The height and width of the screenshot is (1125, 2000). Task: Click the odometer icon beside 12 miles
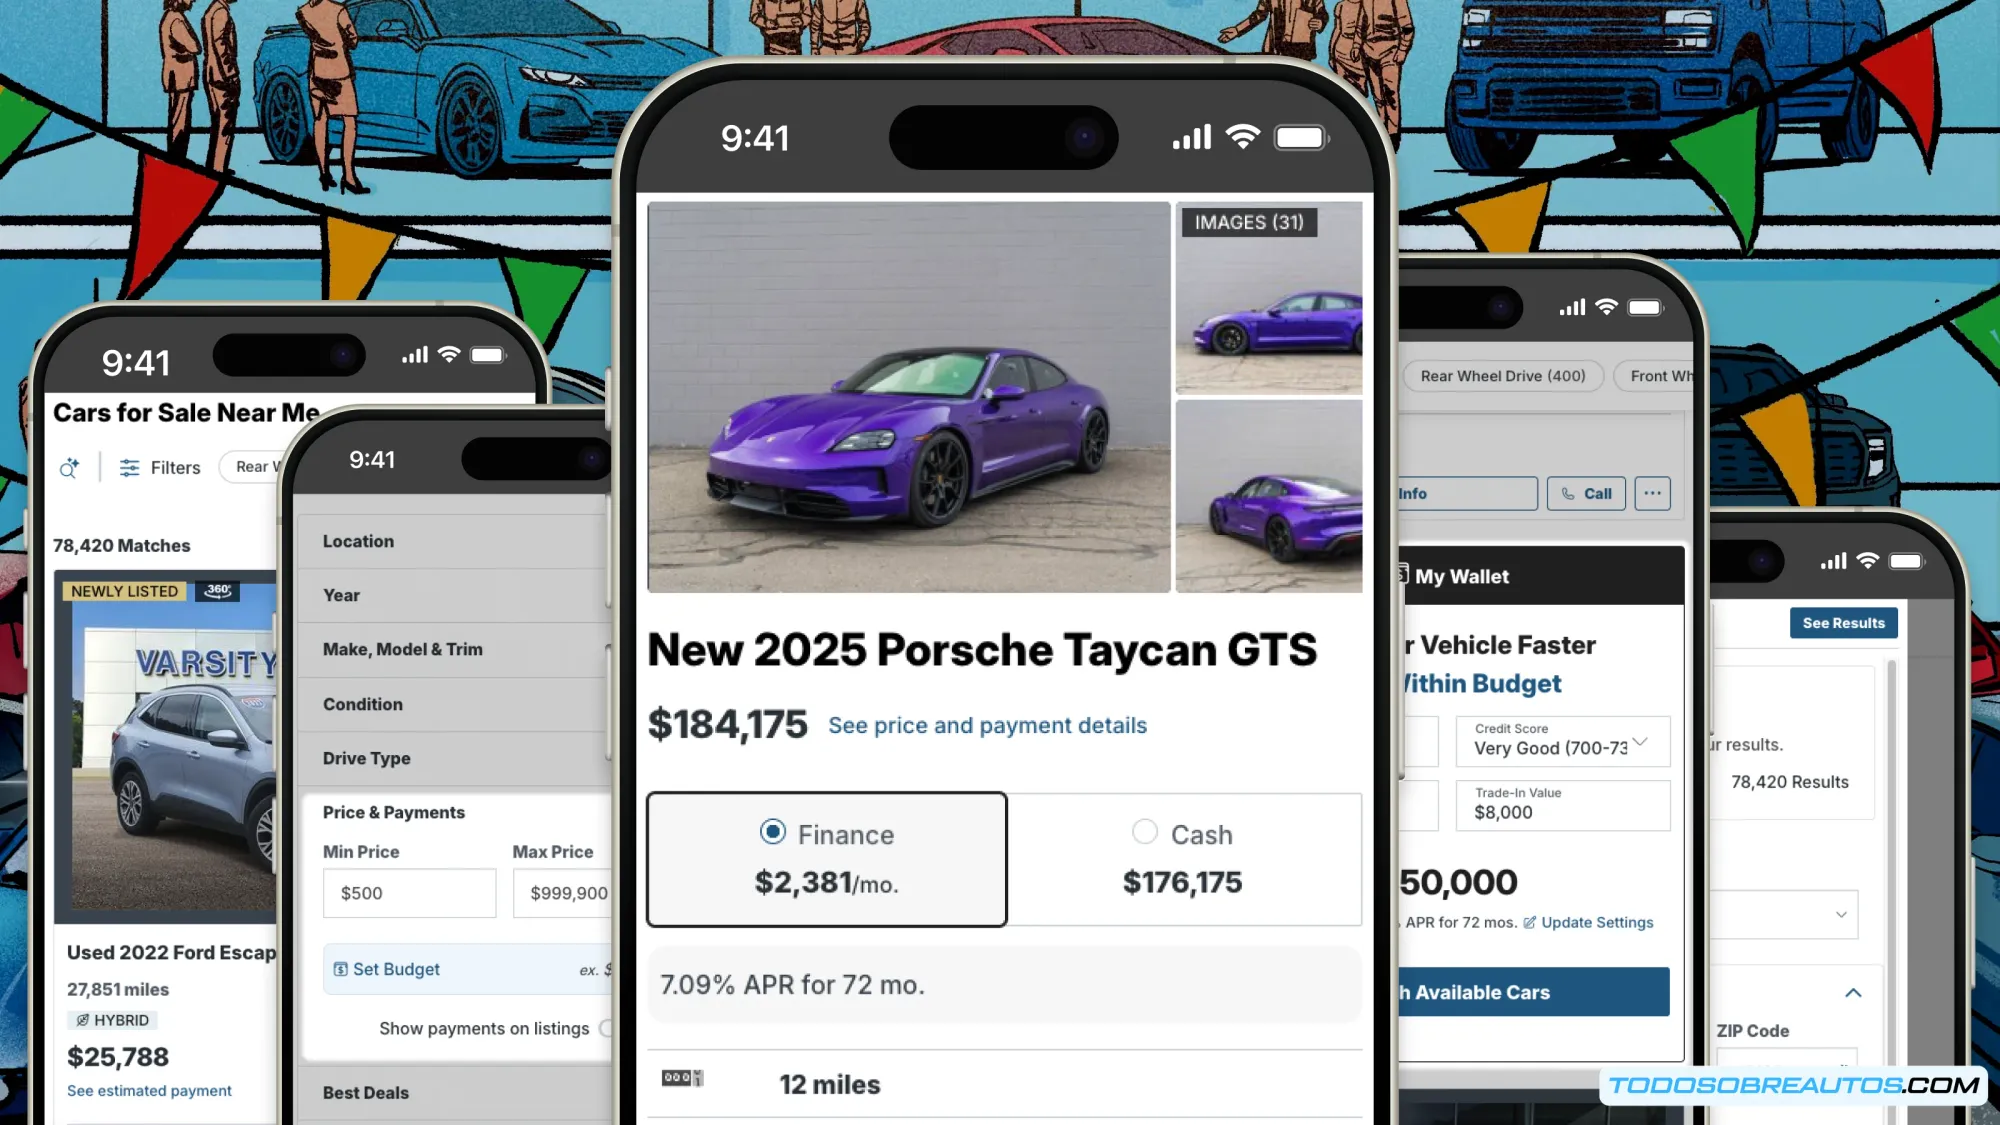(682, 1078)
